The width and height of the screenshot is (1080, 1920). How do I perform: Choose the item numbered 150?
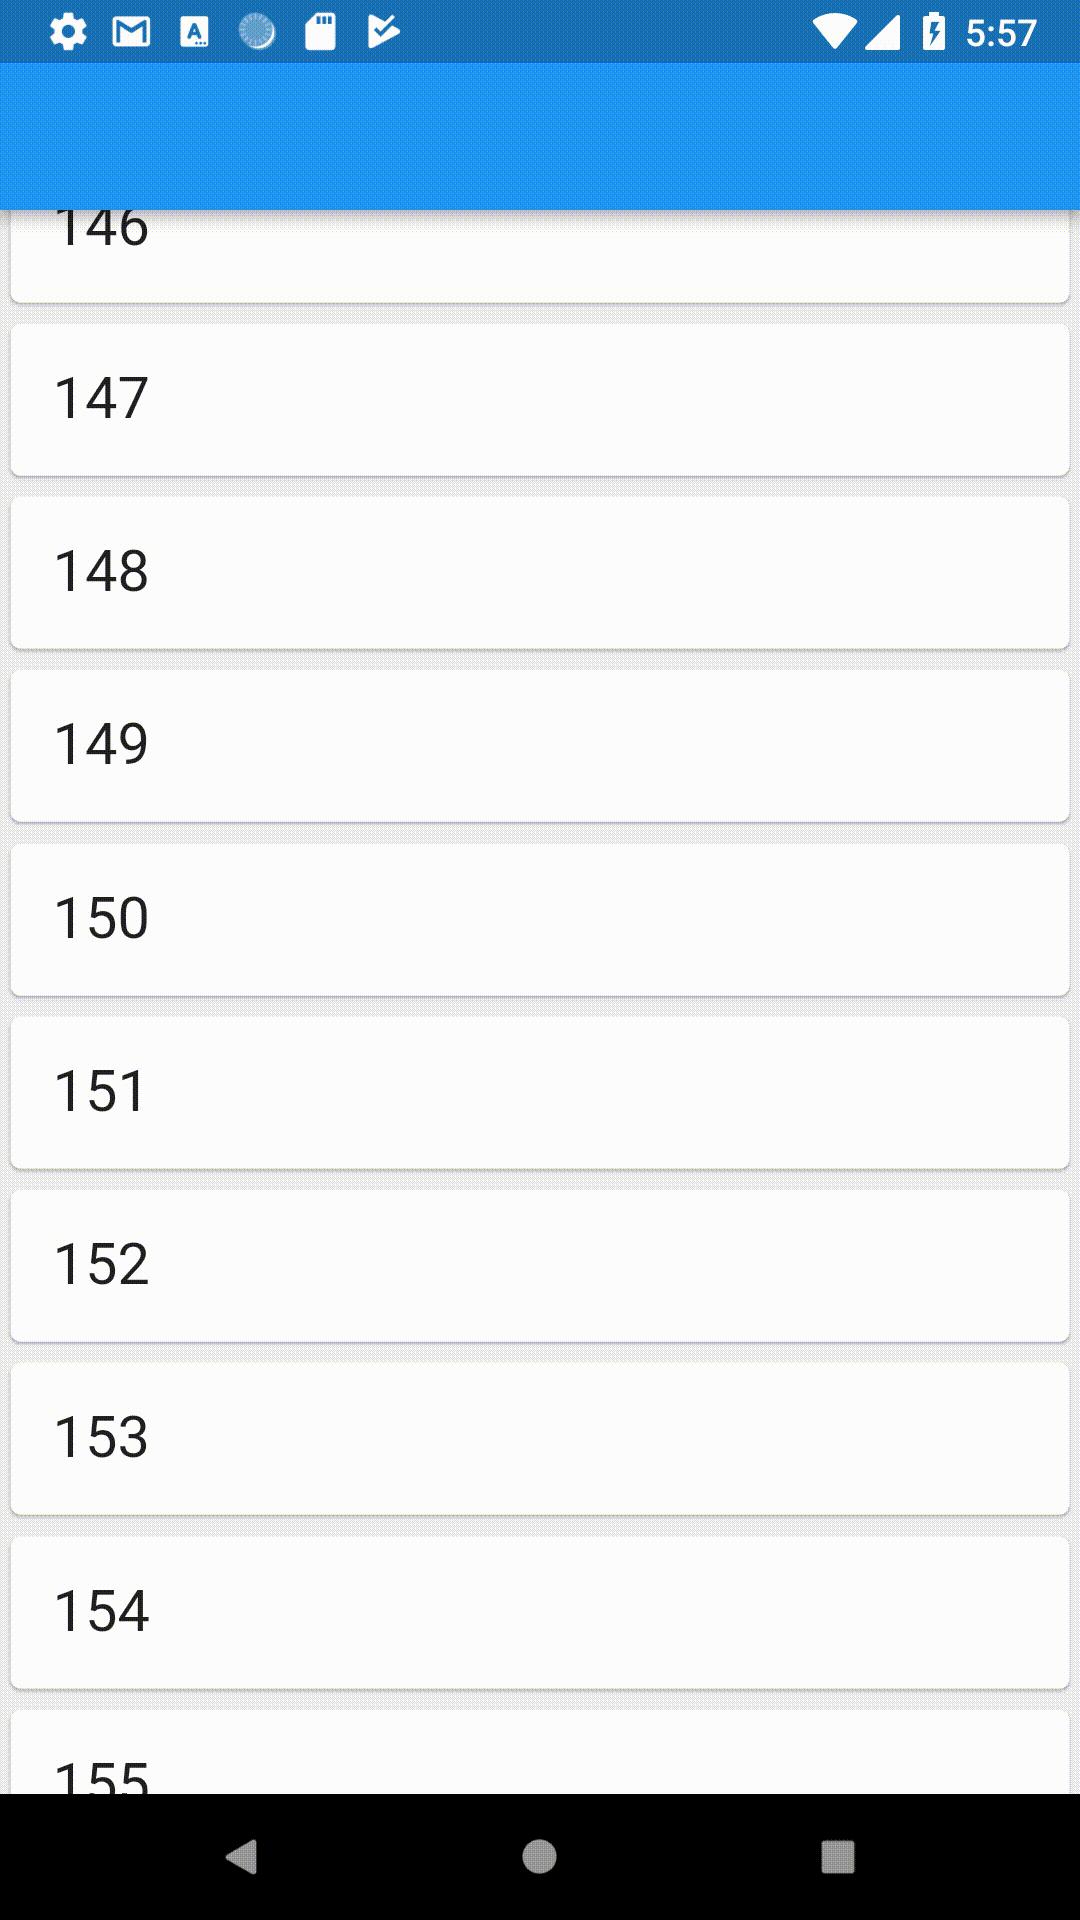point(540,919)
